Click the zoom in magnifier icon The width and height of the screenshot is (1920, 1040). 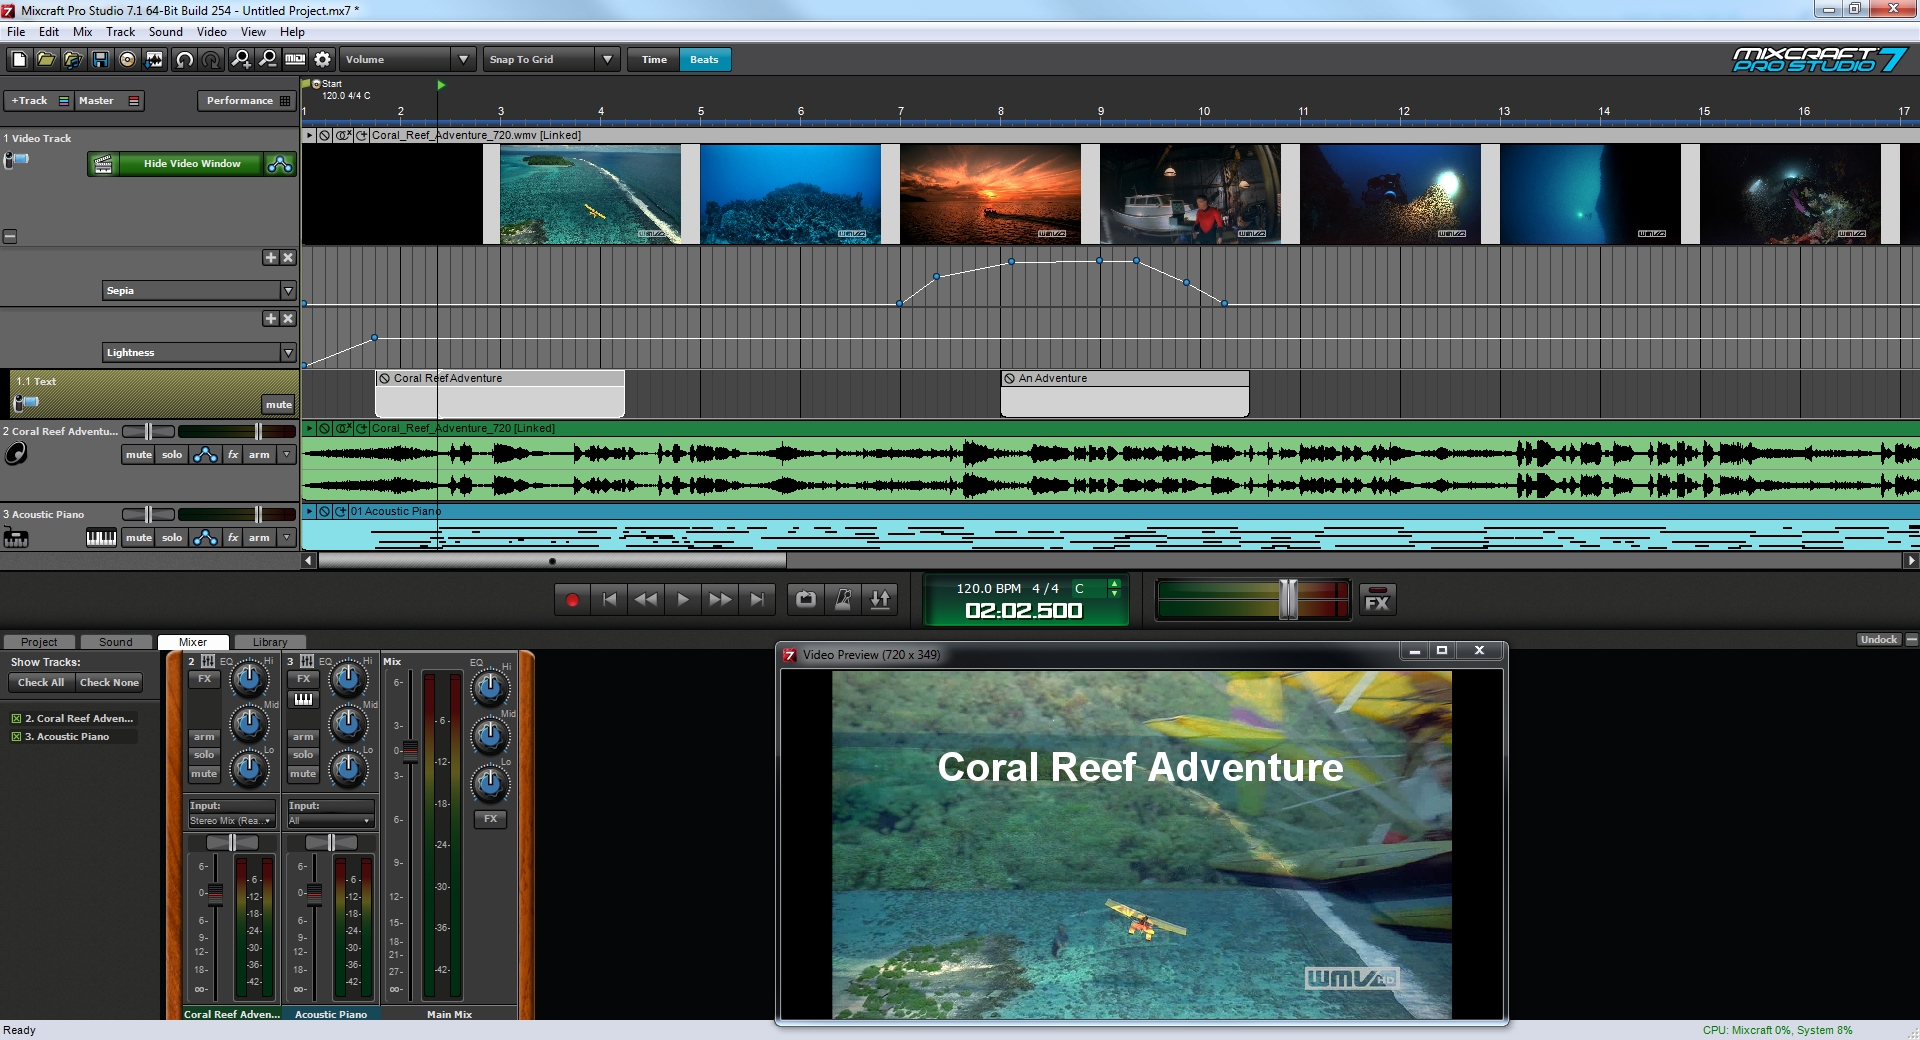click(241, 60)
